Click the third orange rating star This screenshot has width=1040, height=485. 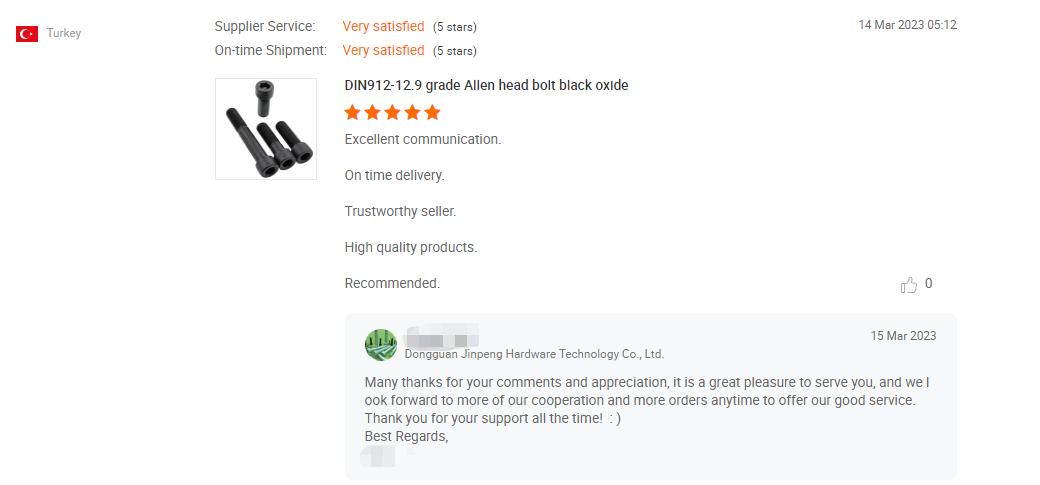pos(393,113)
